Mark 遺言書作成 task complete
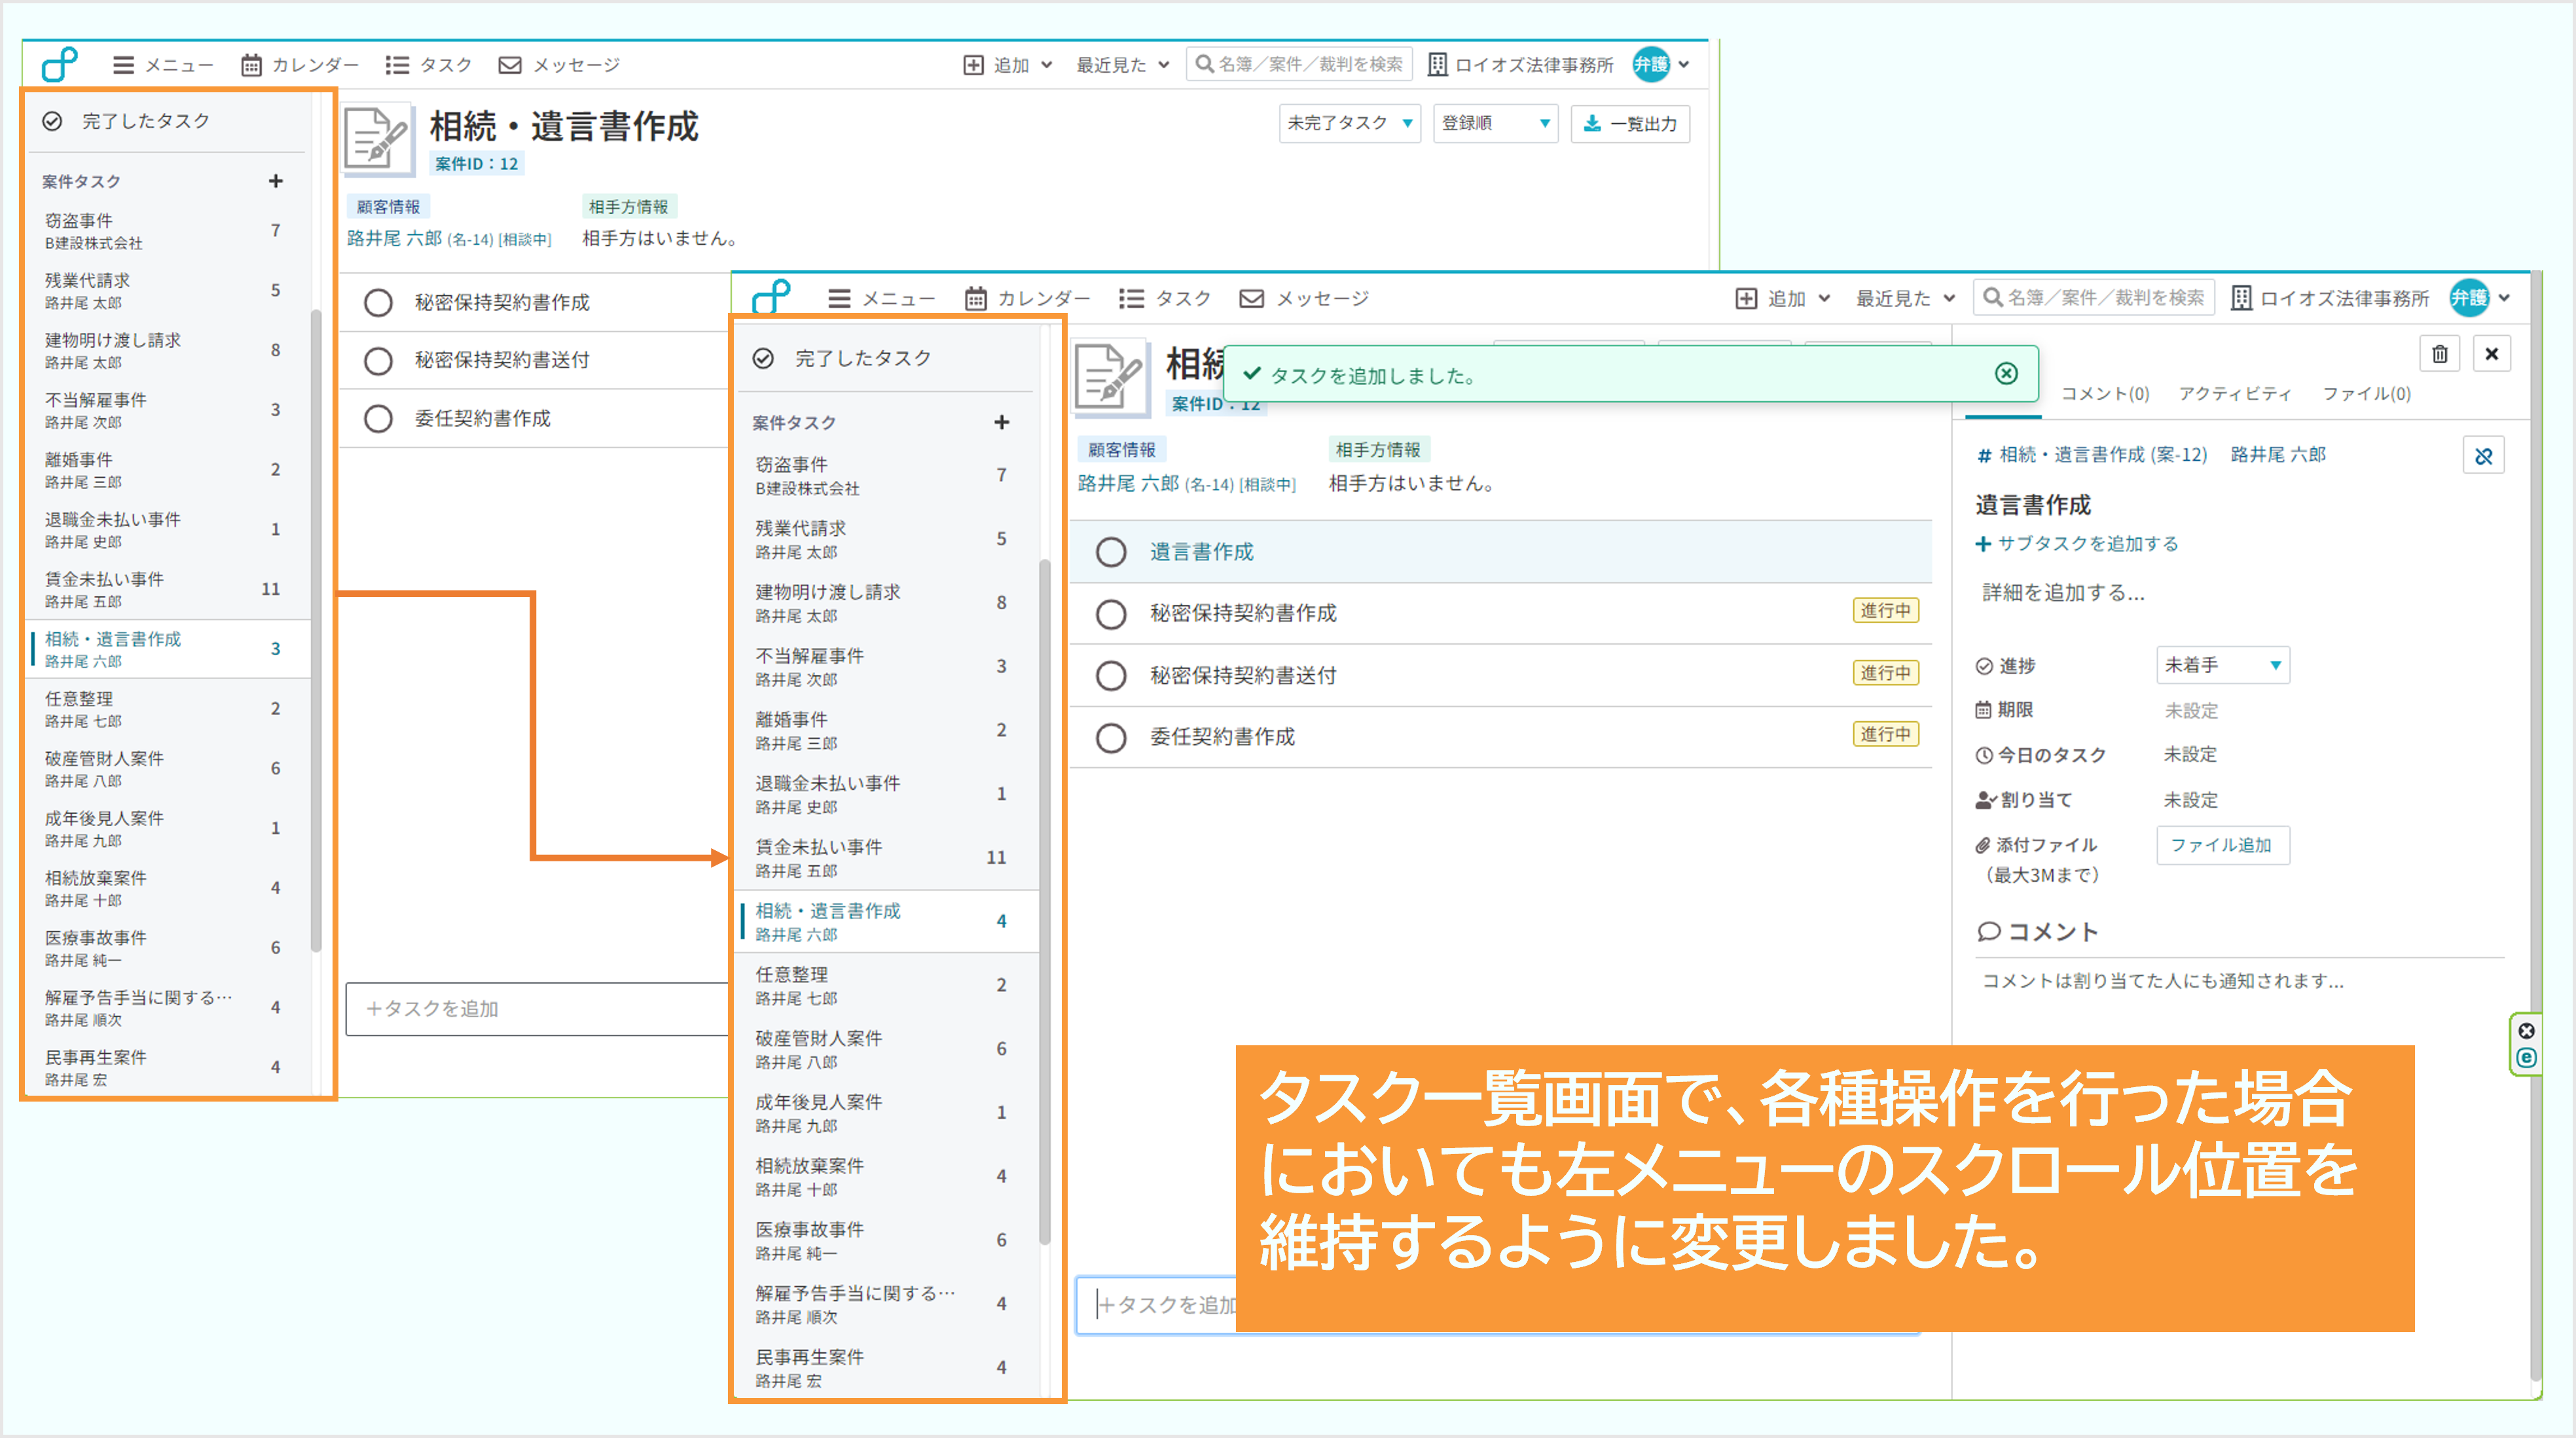 tap(1110, 552)
